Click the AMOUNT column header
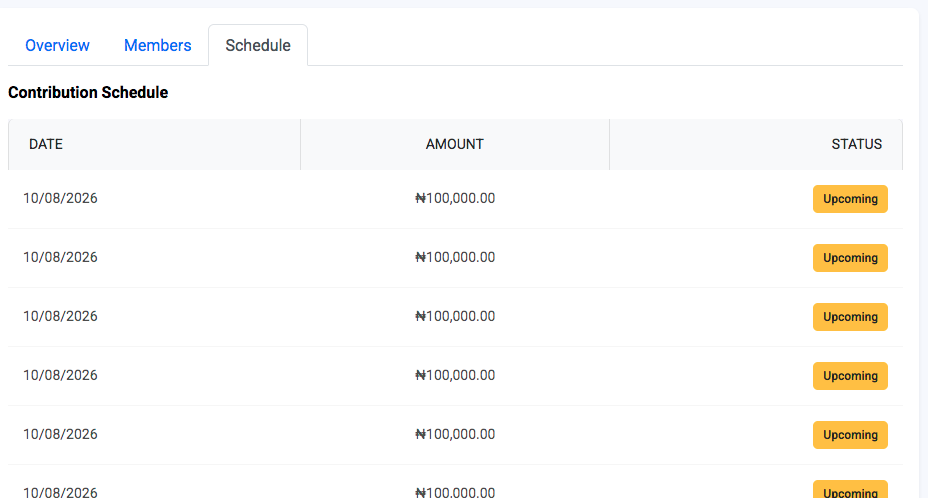928x498 pixels. coord(455,144)
